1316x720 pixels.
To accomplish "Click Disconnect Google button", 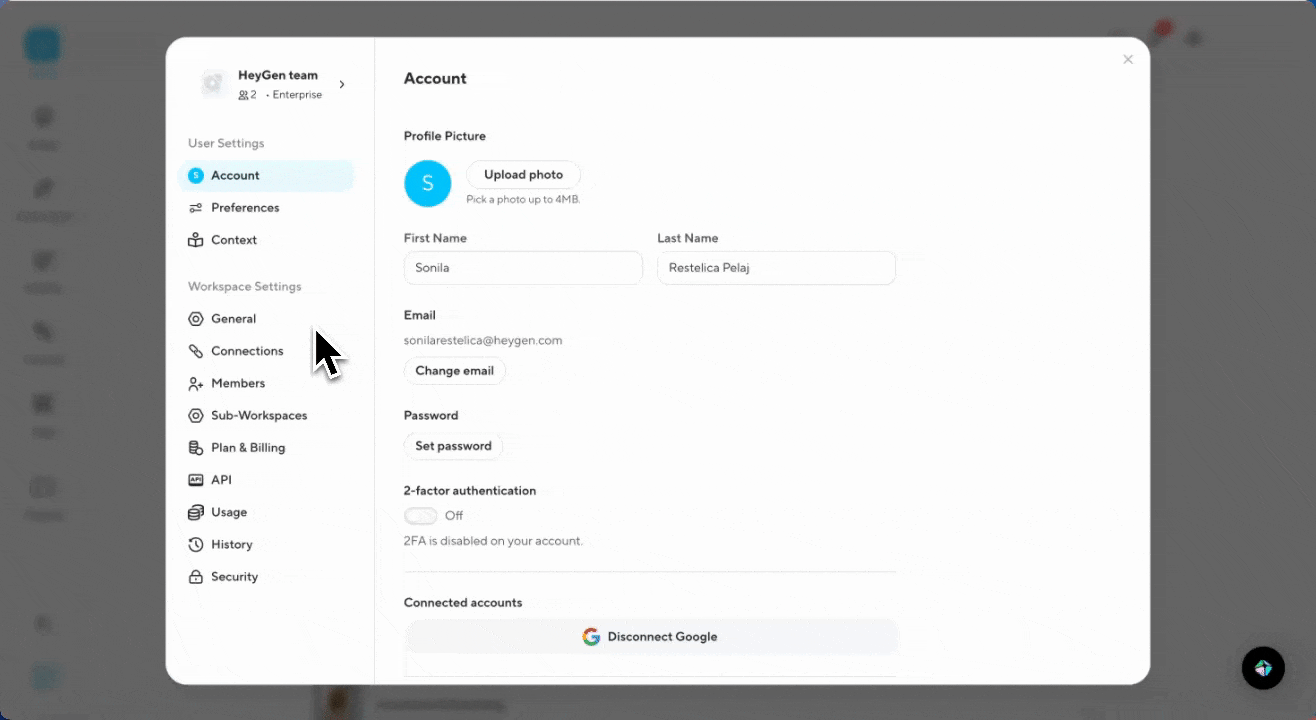I will tap(651, 637).
